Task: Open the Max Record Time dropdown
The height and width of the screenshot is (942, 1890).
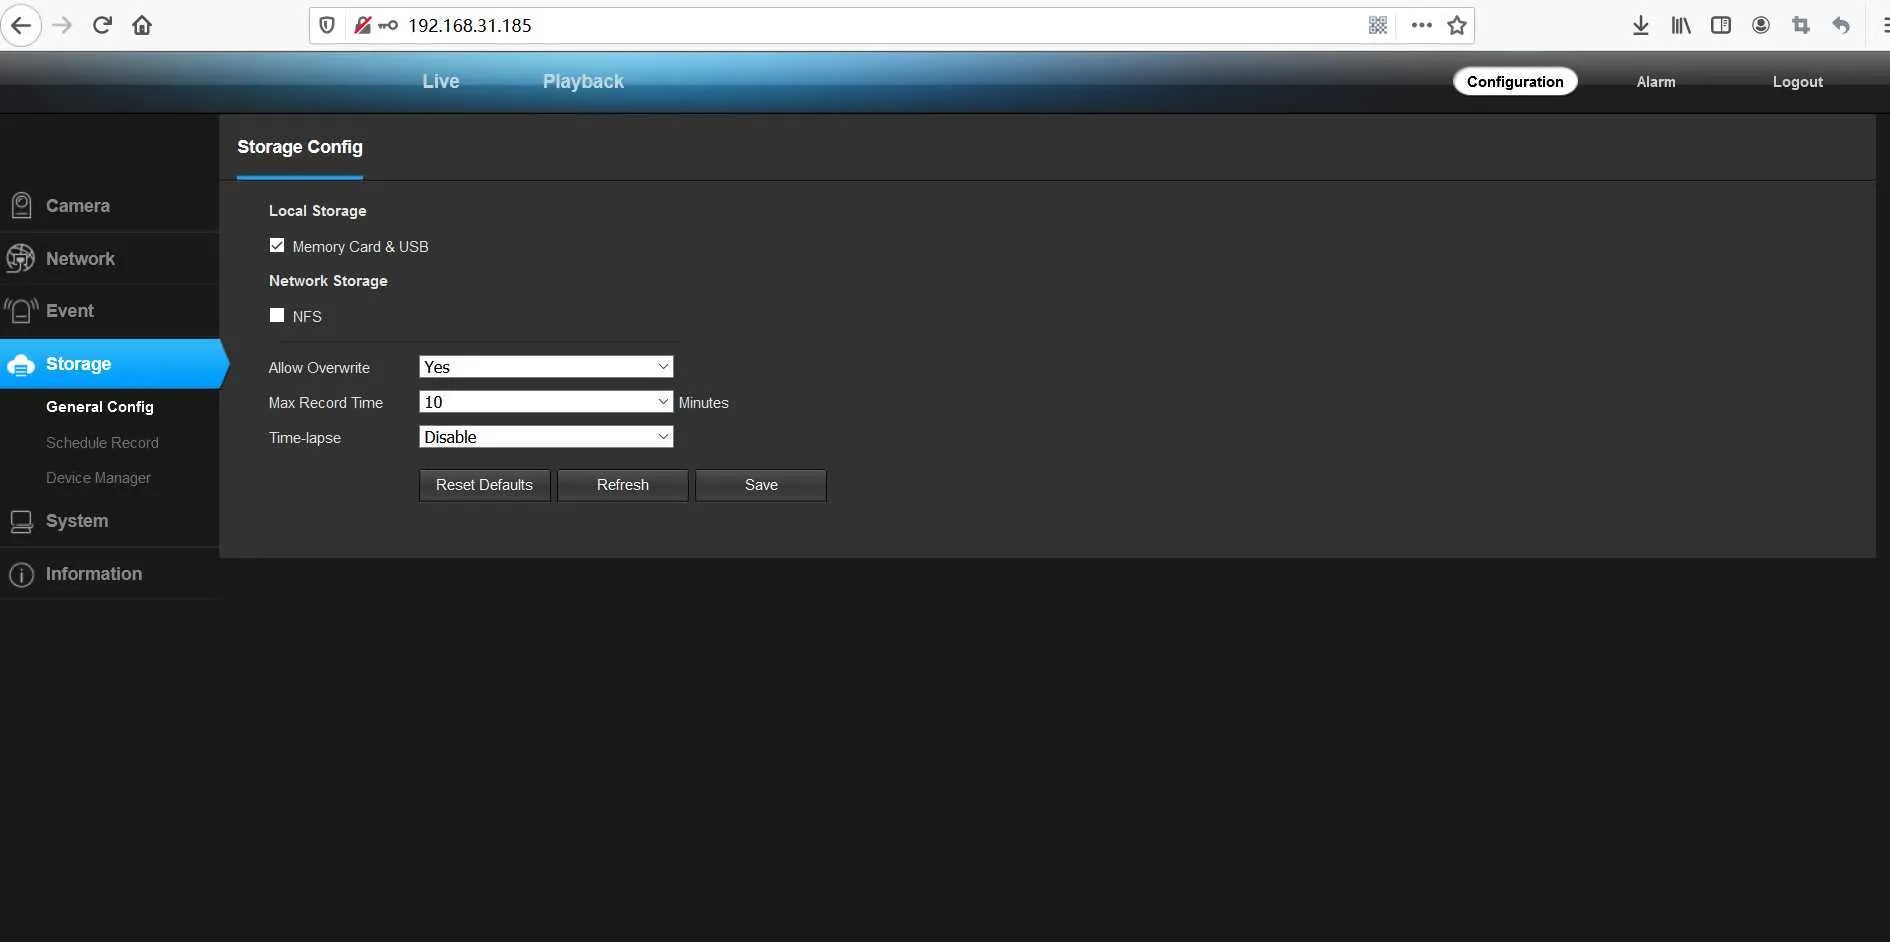Action: coord(546,402)
